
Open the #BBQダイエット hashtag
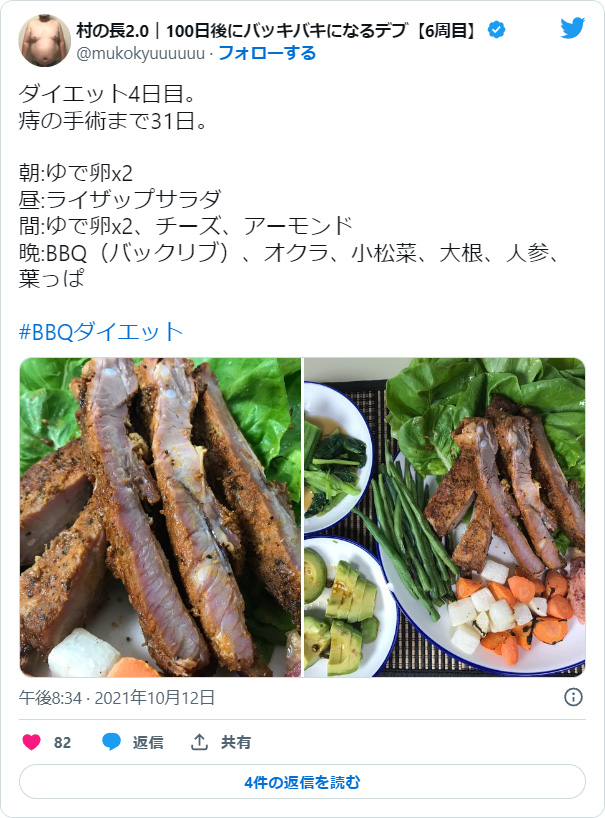pyautogui.click(x=101, y=332)
